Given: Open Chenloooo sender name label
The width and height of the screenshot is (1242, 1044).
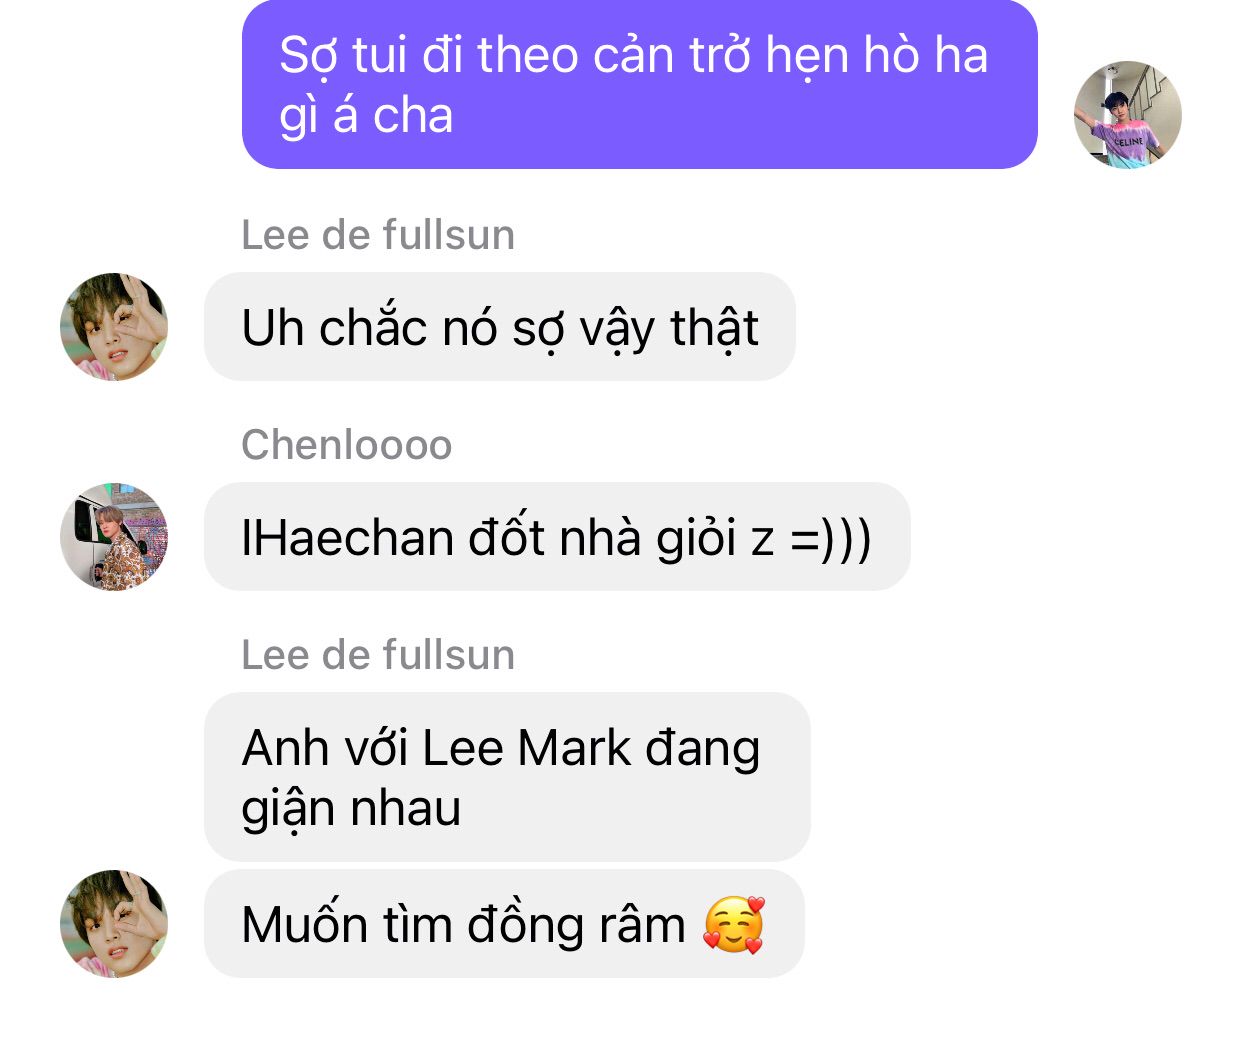Looking at the screenshot, I should [x=346, y=445].
